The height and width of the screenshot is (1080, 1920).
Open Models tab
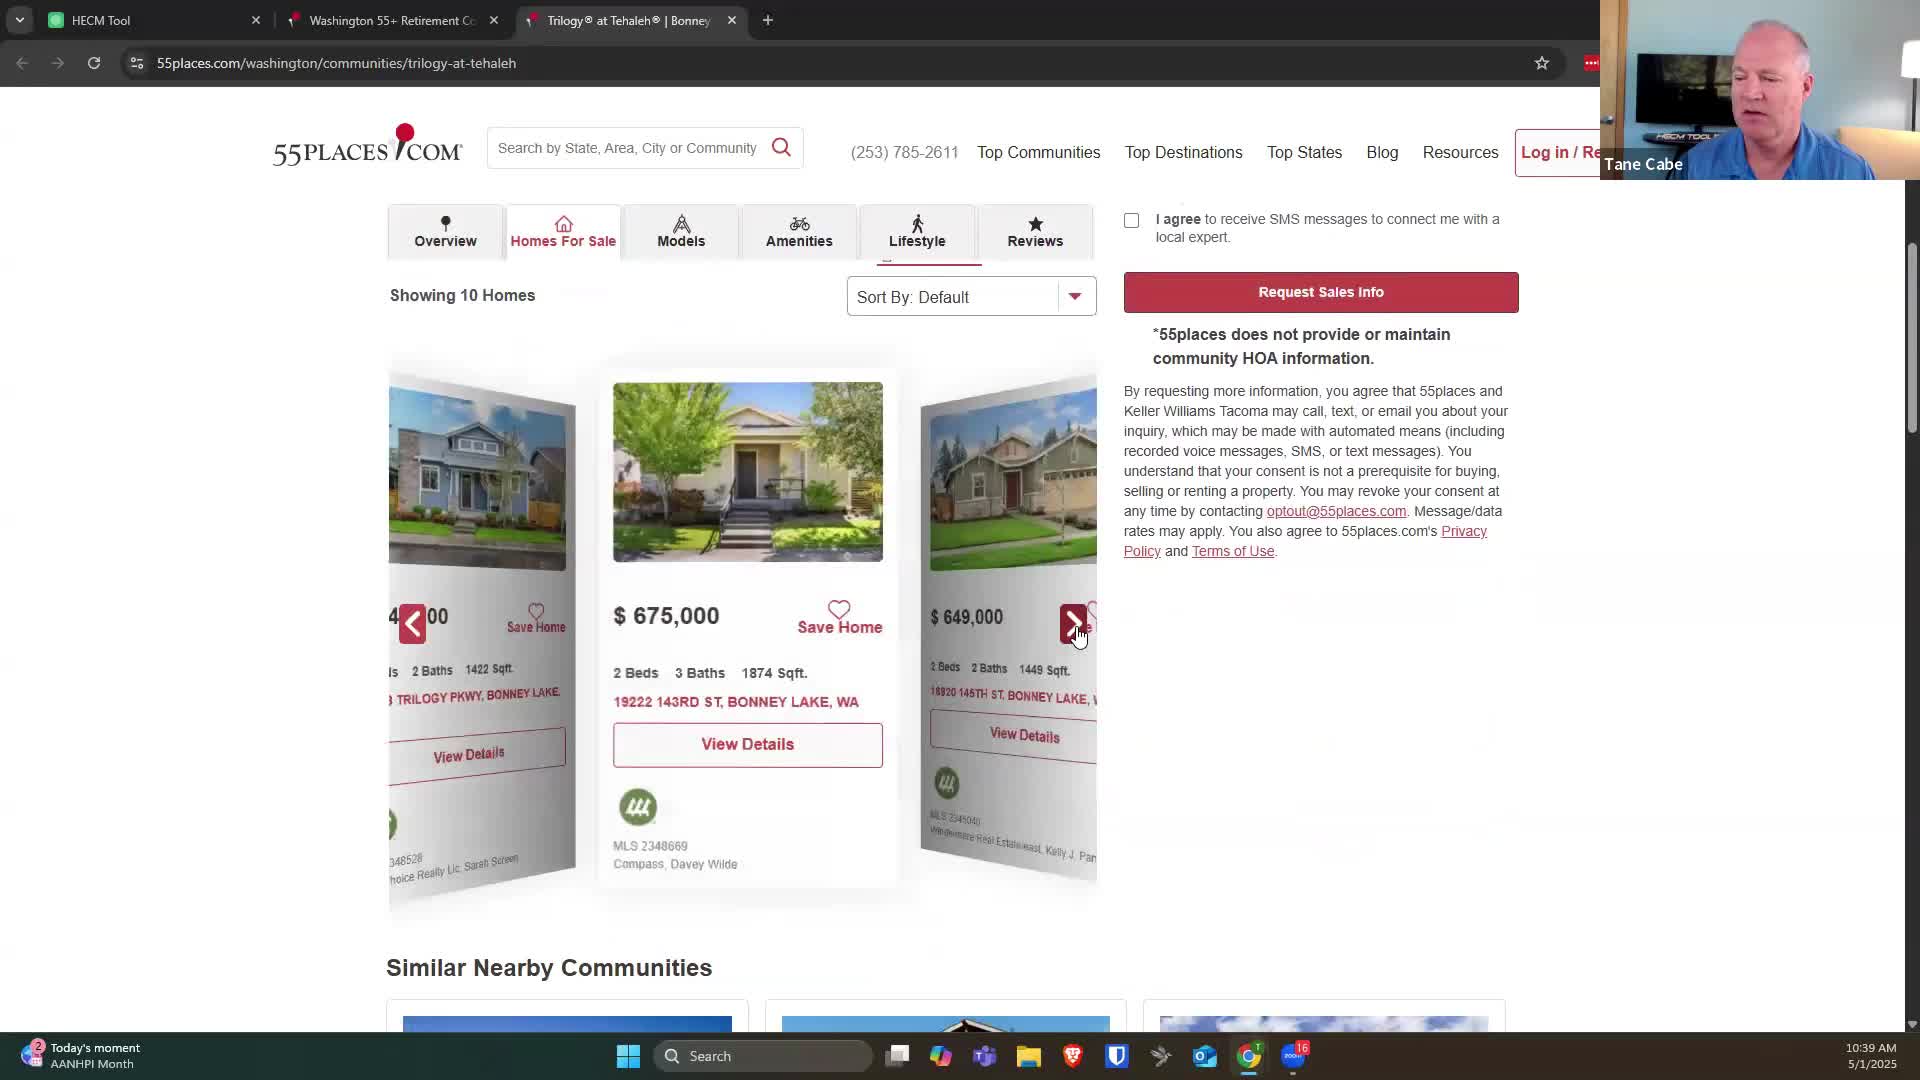tap(681, 232)
